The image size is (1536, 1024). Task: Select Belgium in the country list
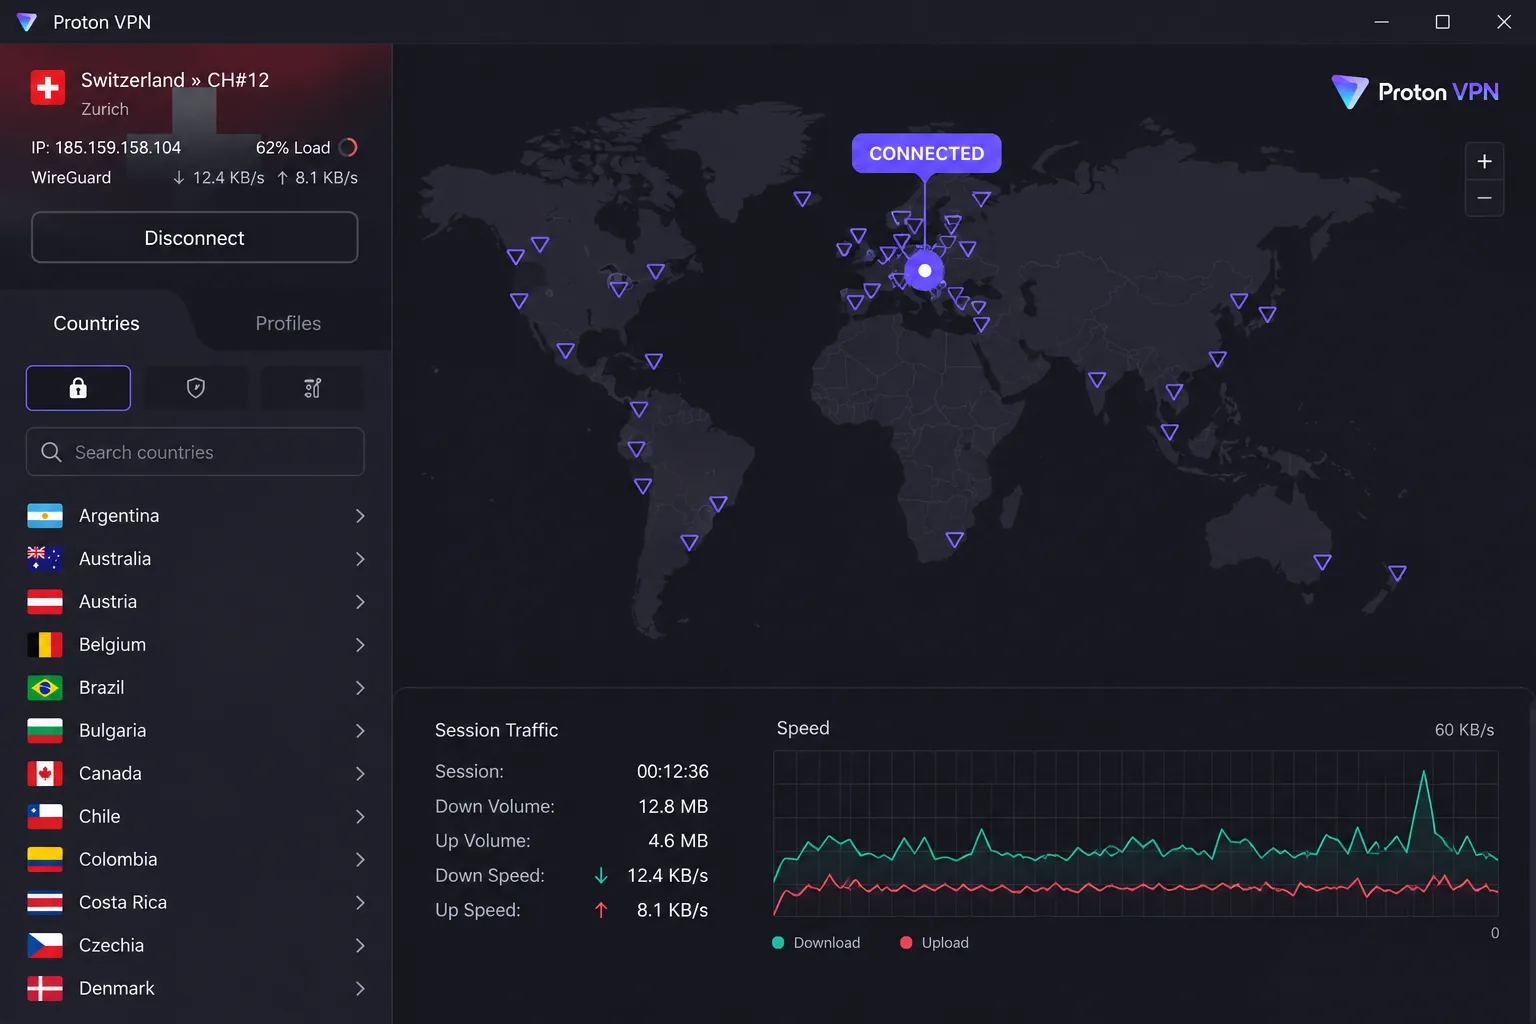pos(196,645)
